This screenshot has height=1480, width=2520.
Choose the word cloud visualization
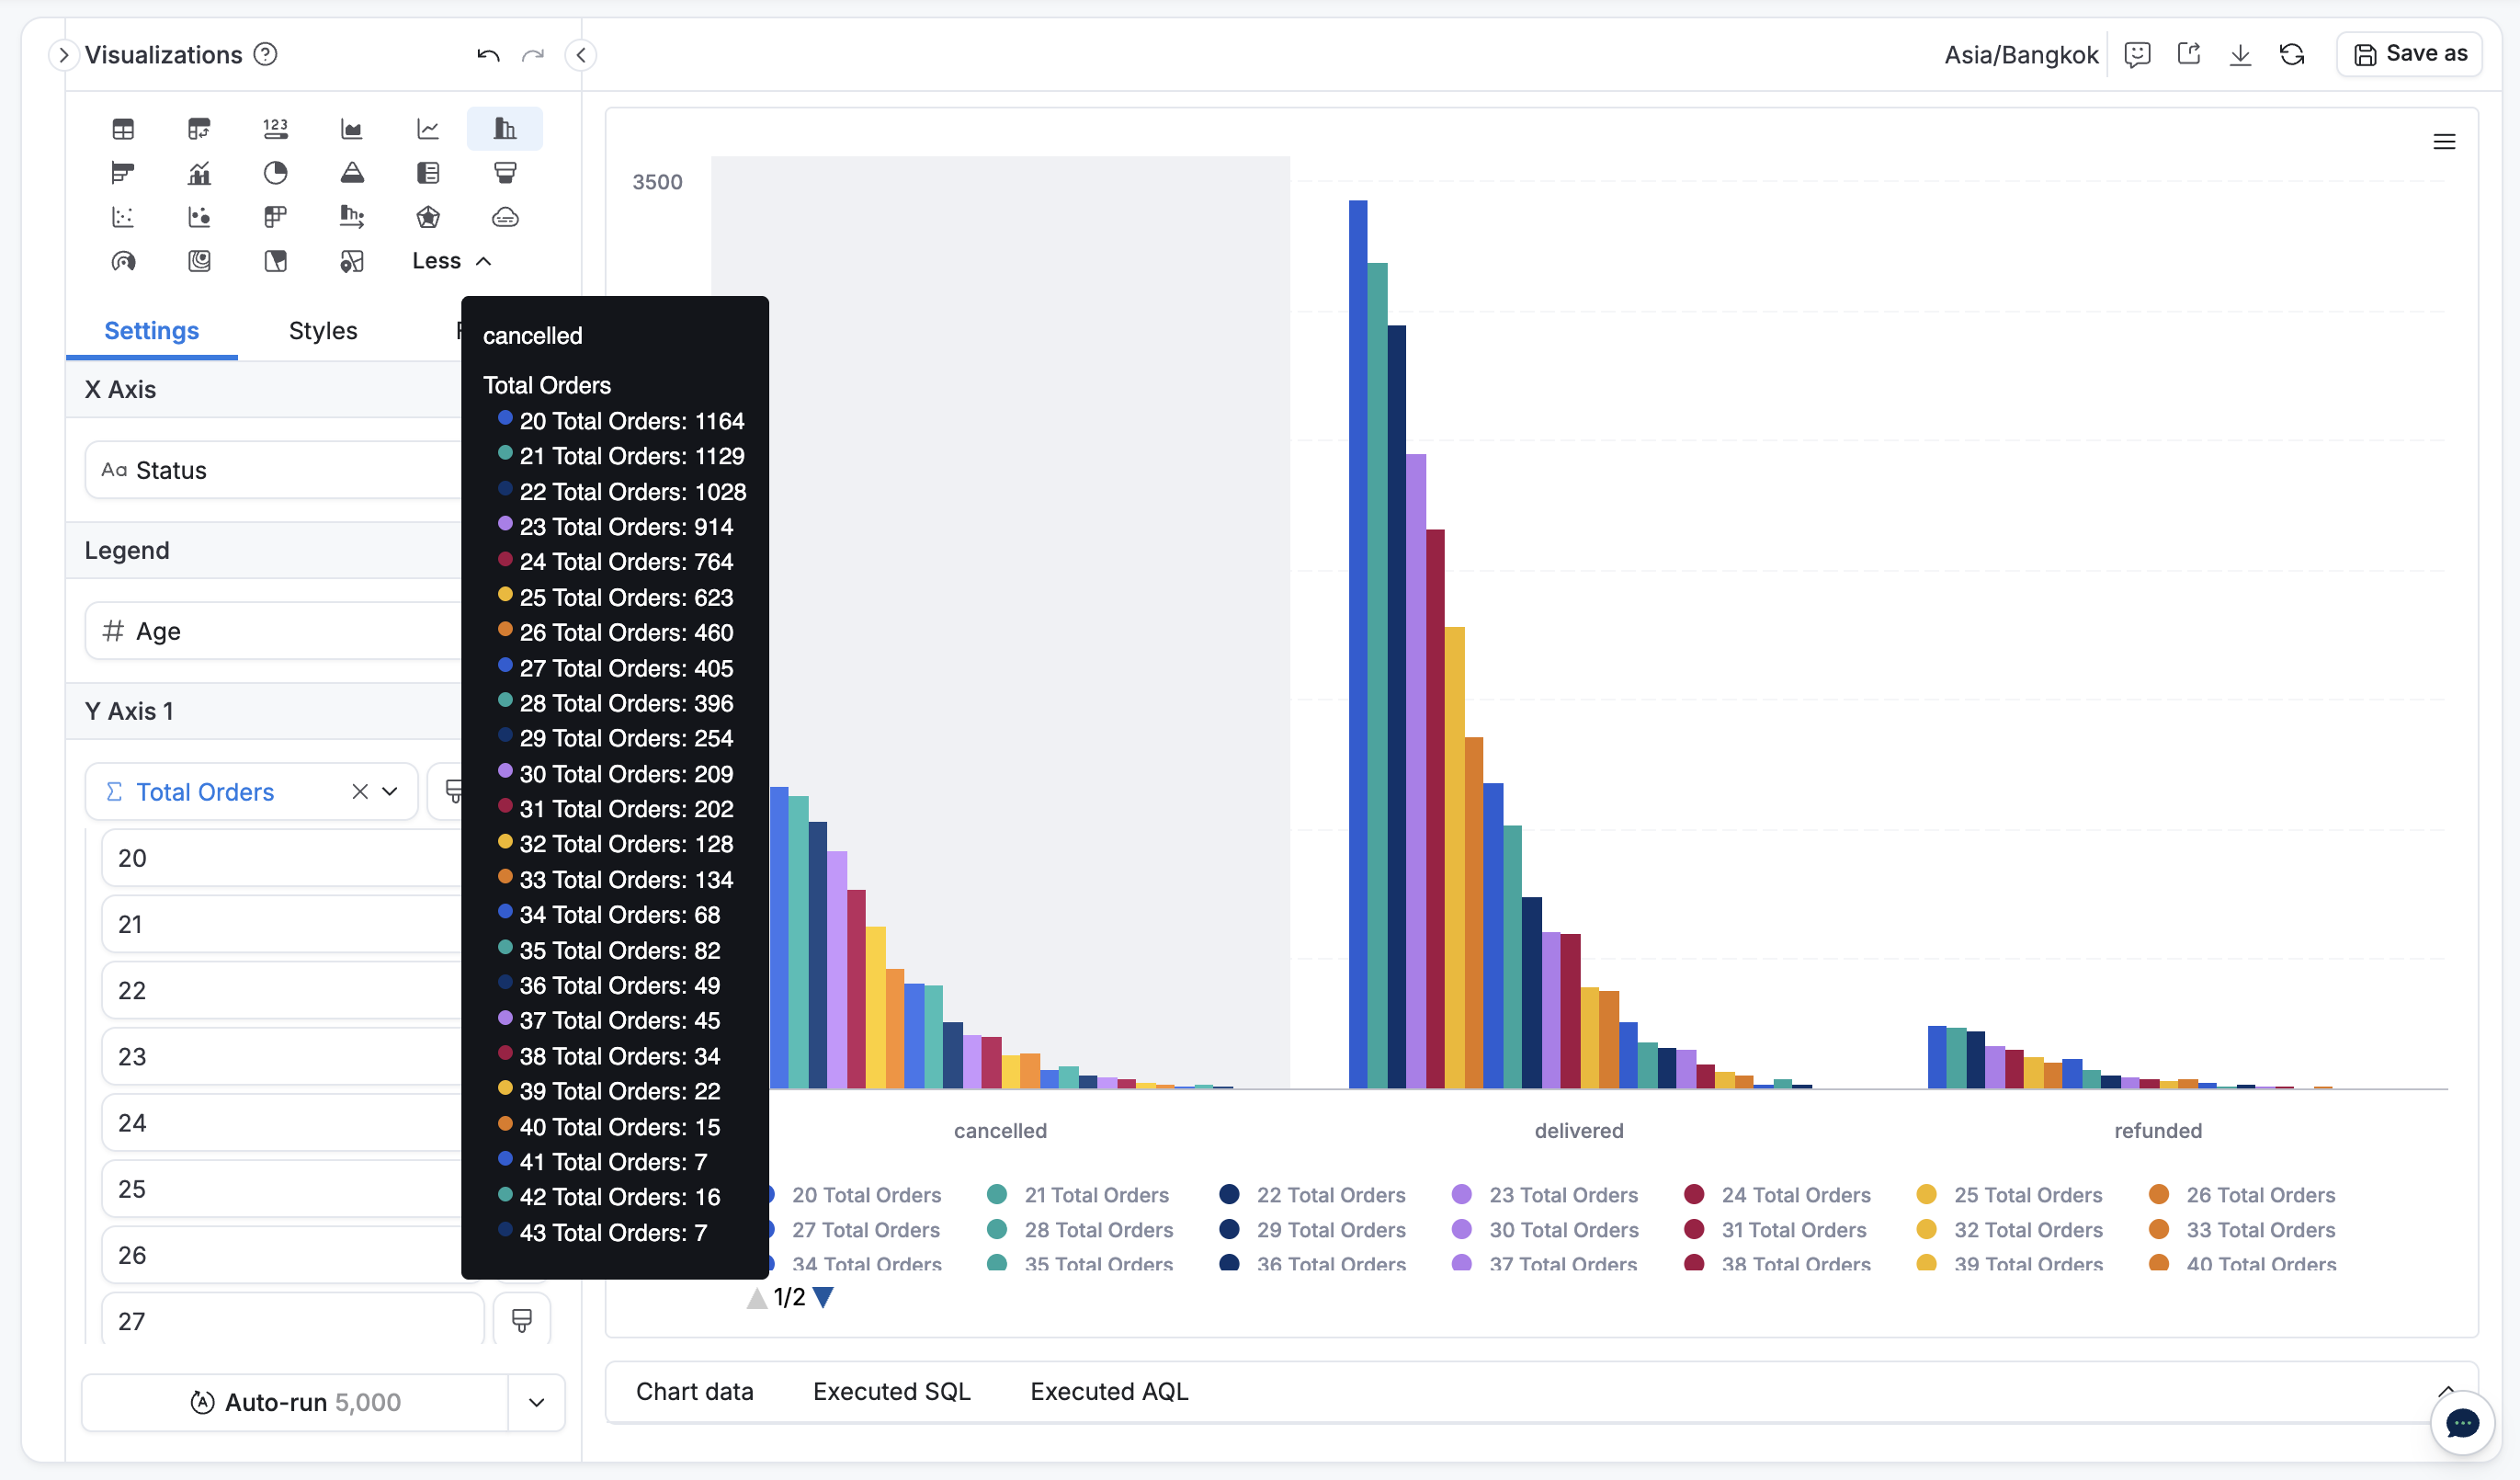tap(505, 217)
